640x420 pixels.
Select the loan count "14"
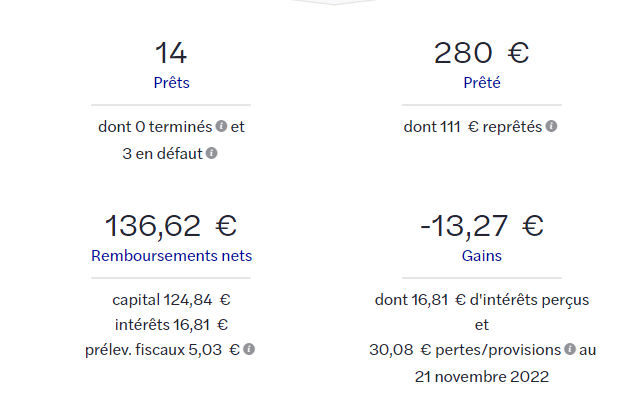171,53
